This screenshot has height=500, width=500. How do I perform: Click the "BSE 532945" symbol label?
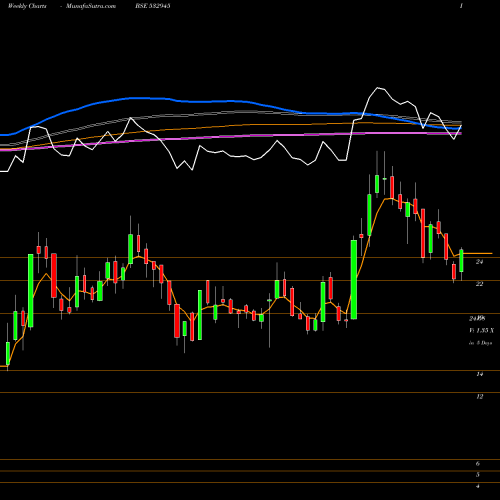(x=153, y=6)
